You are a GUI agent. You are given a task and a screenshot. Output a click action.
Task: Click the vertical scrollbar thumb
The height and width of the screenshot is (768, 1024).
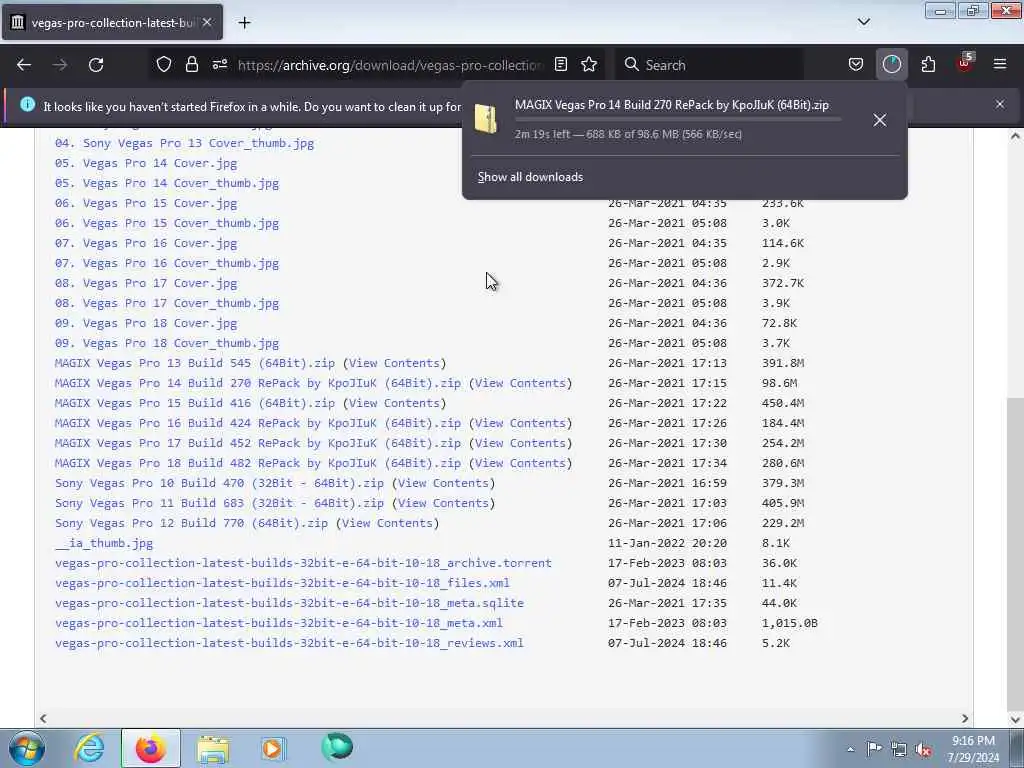point(1015,554)
